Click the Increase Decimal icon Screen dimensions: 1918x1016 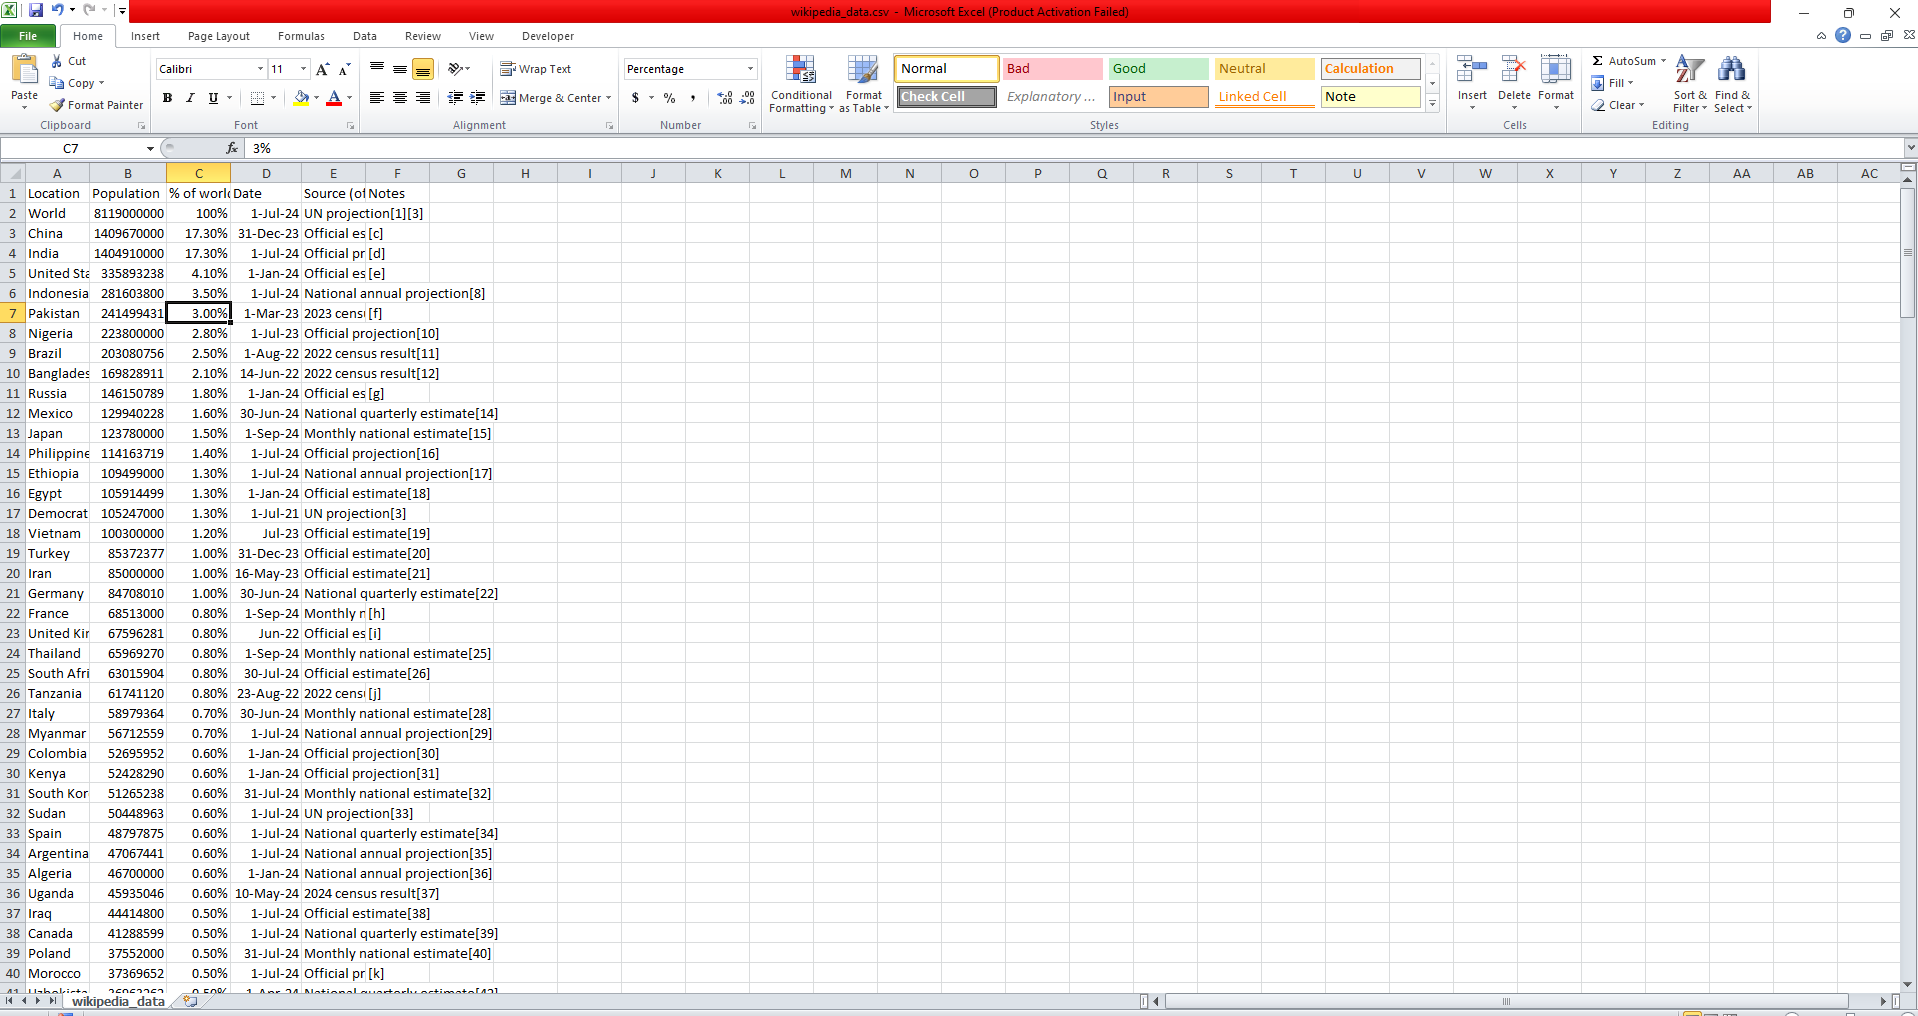[723, 98]
